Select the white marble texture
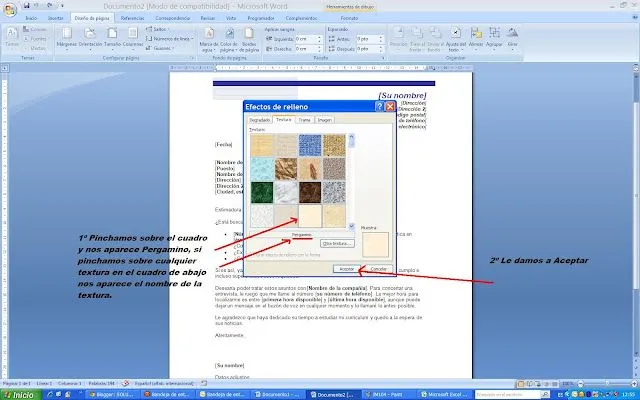 (286, 193)
